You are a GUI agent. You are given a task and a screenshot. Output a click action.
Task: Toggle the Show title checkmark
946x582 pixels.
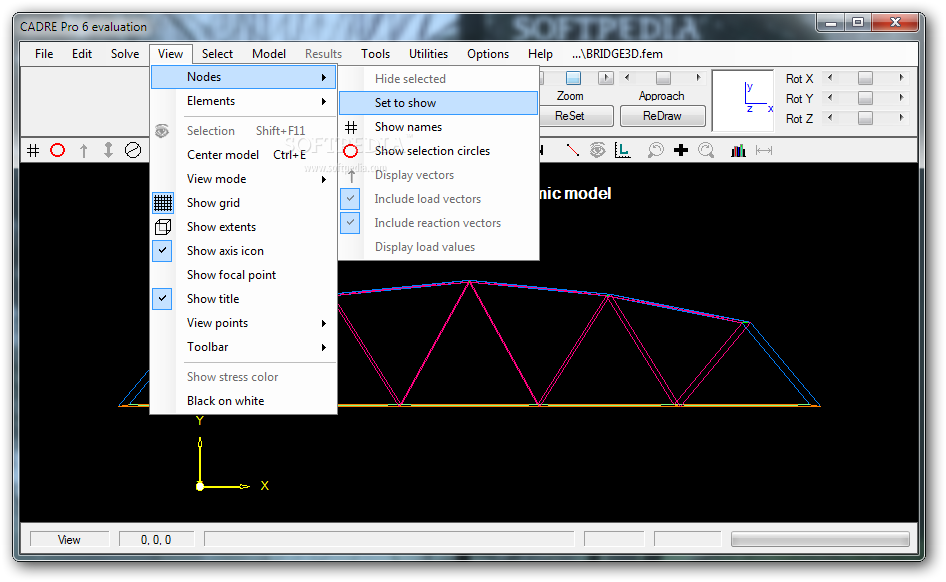pos(162,299)
